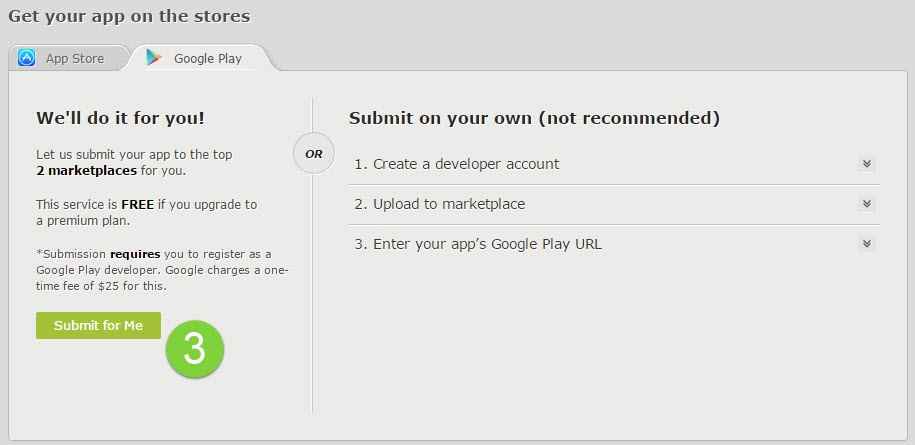The width and height of the screenshot is (915, 445).
Task: Click the We'll do it for you heading
Action: [120, 118]
